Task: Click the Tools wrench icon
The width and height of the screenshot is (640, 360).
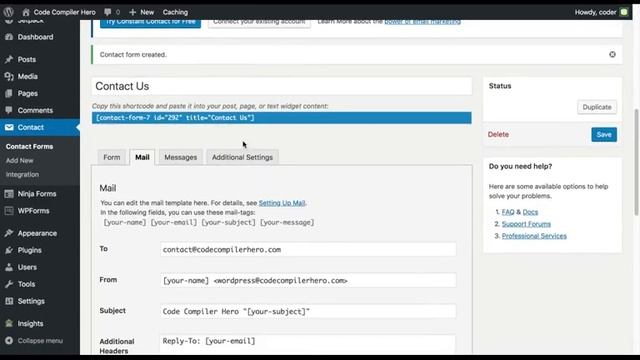Action: 9,284
